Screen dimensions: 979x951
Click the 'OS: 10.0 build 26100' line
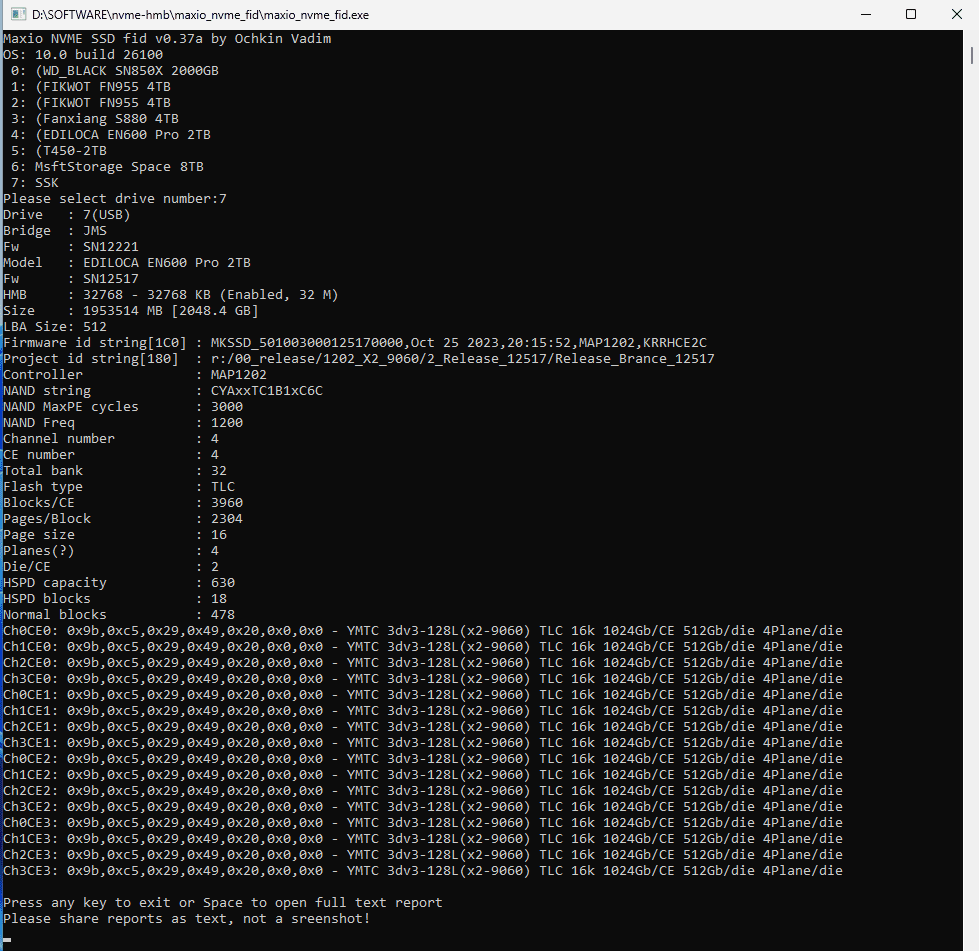[83, 55]
